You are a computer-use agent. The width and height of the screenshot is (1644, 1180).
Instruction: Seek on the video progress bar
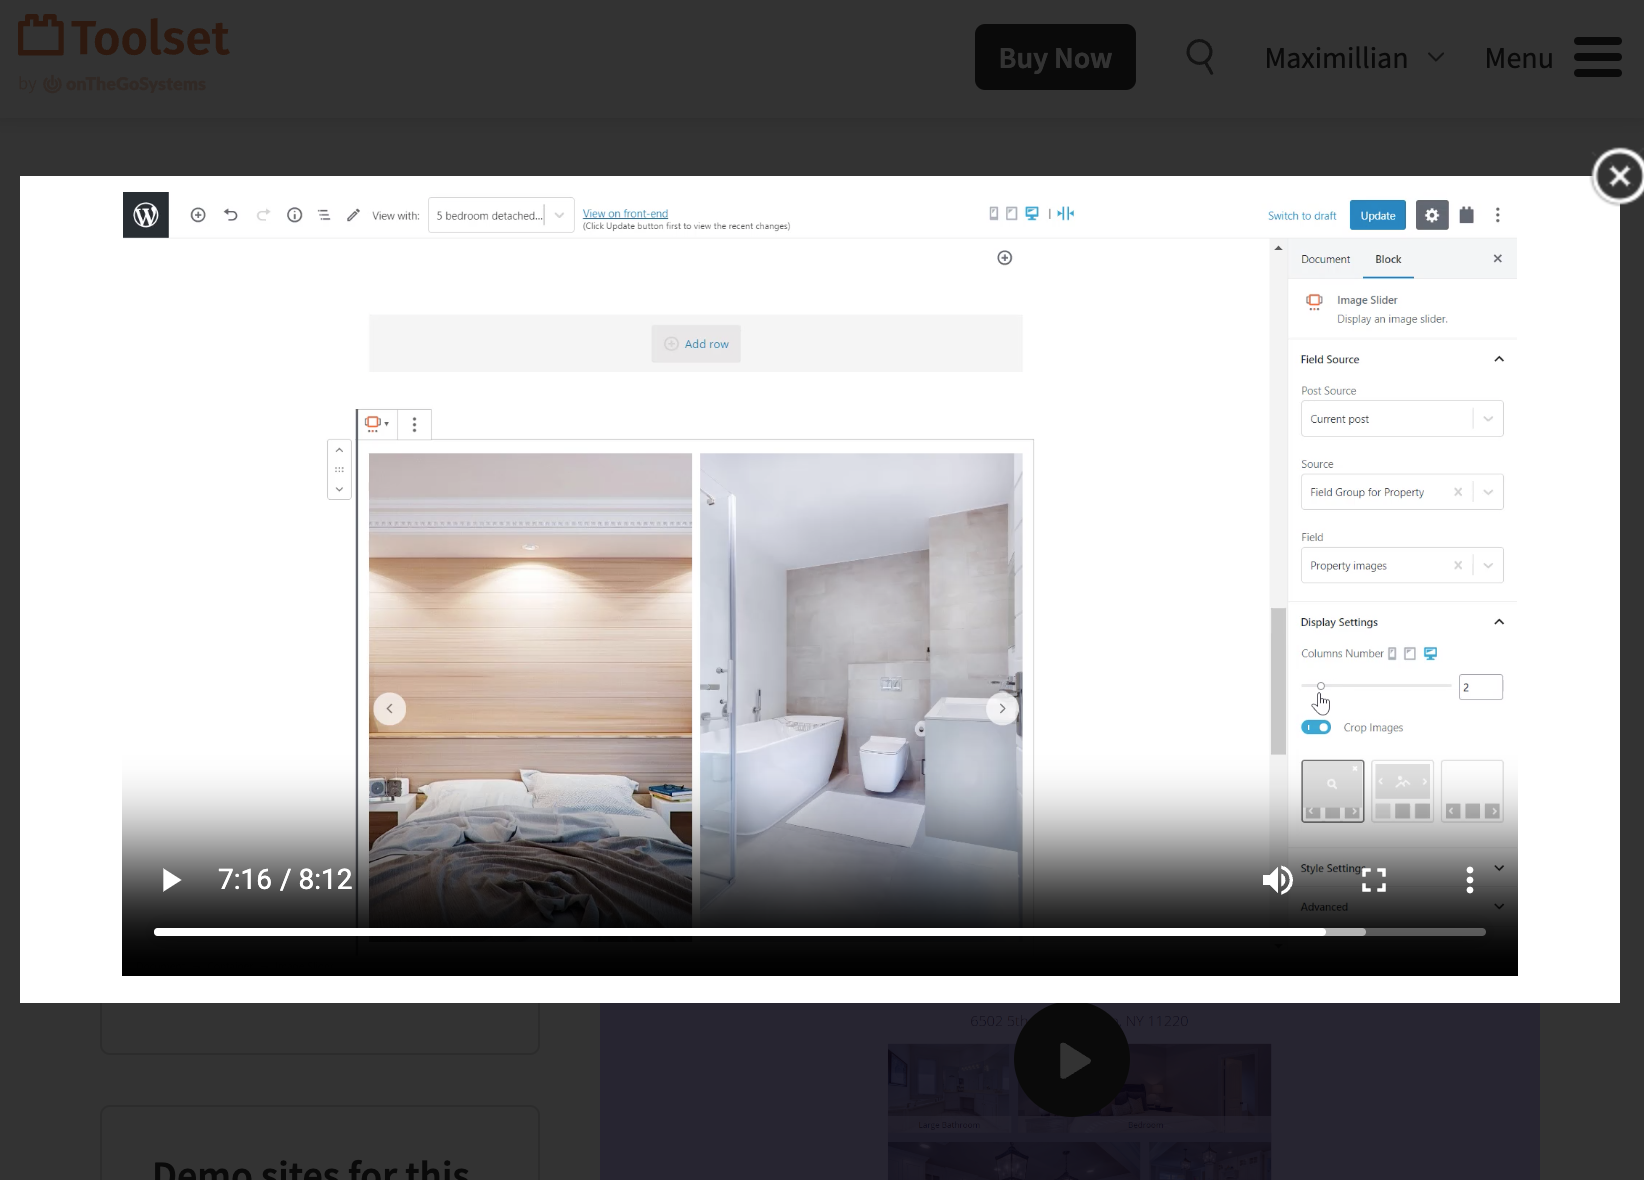point(819,932)
